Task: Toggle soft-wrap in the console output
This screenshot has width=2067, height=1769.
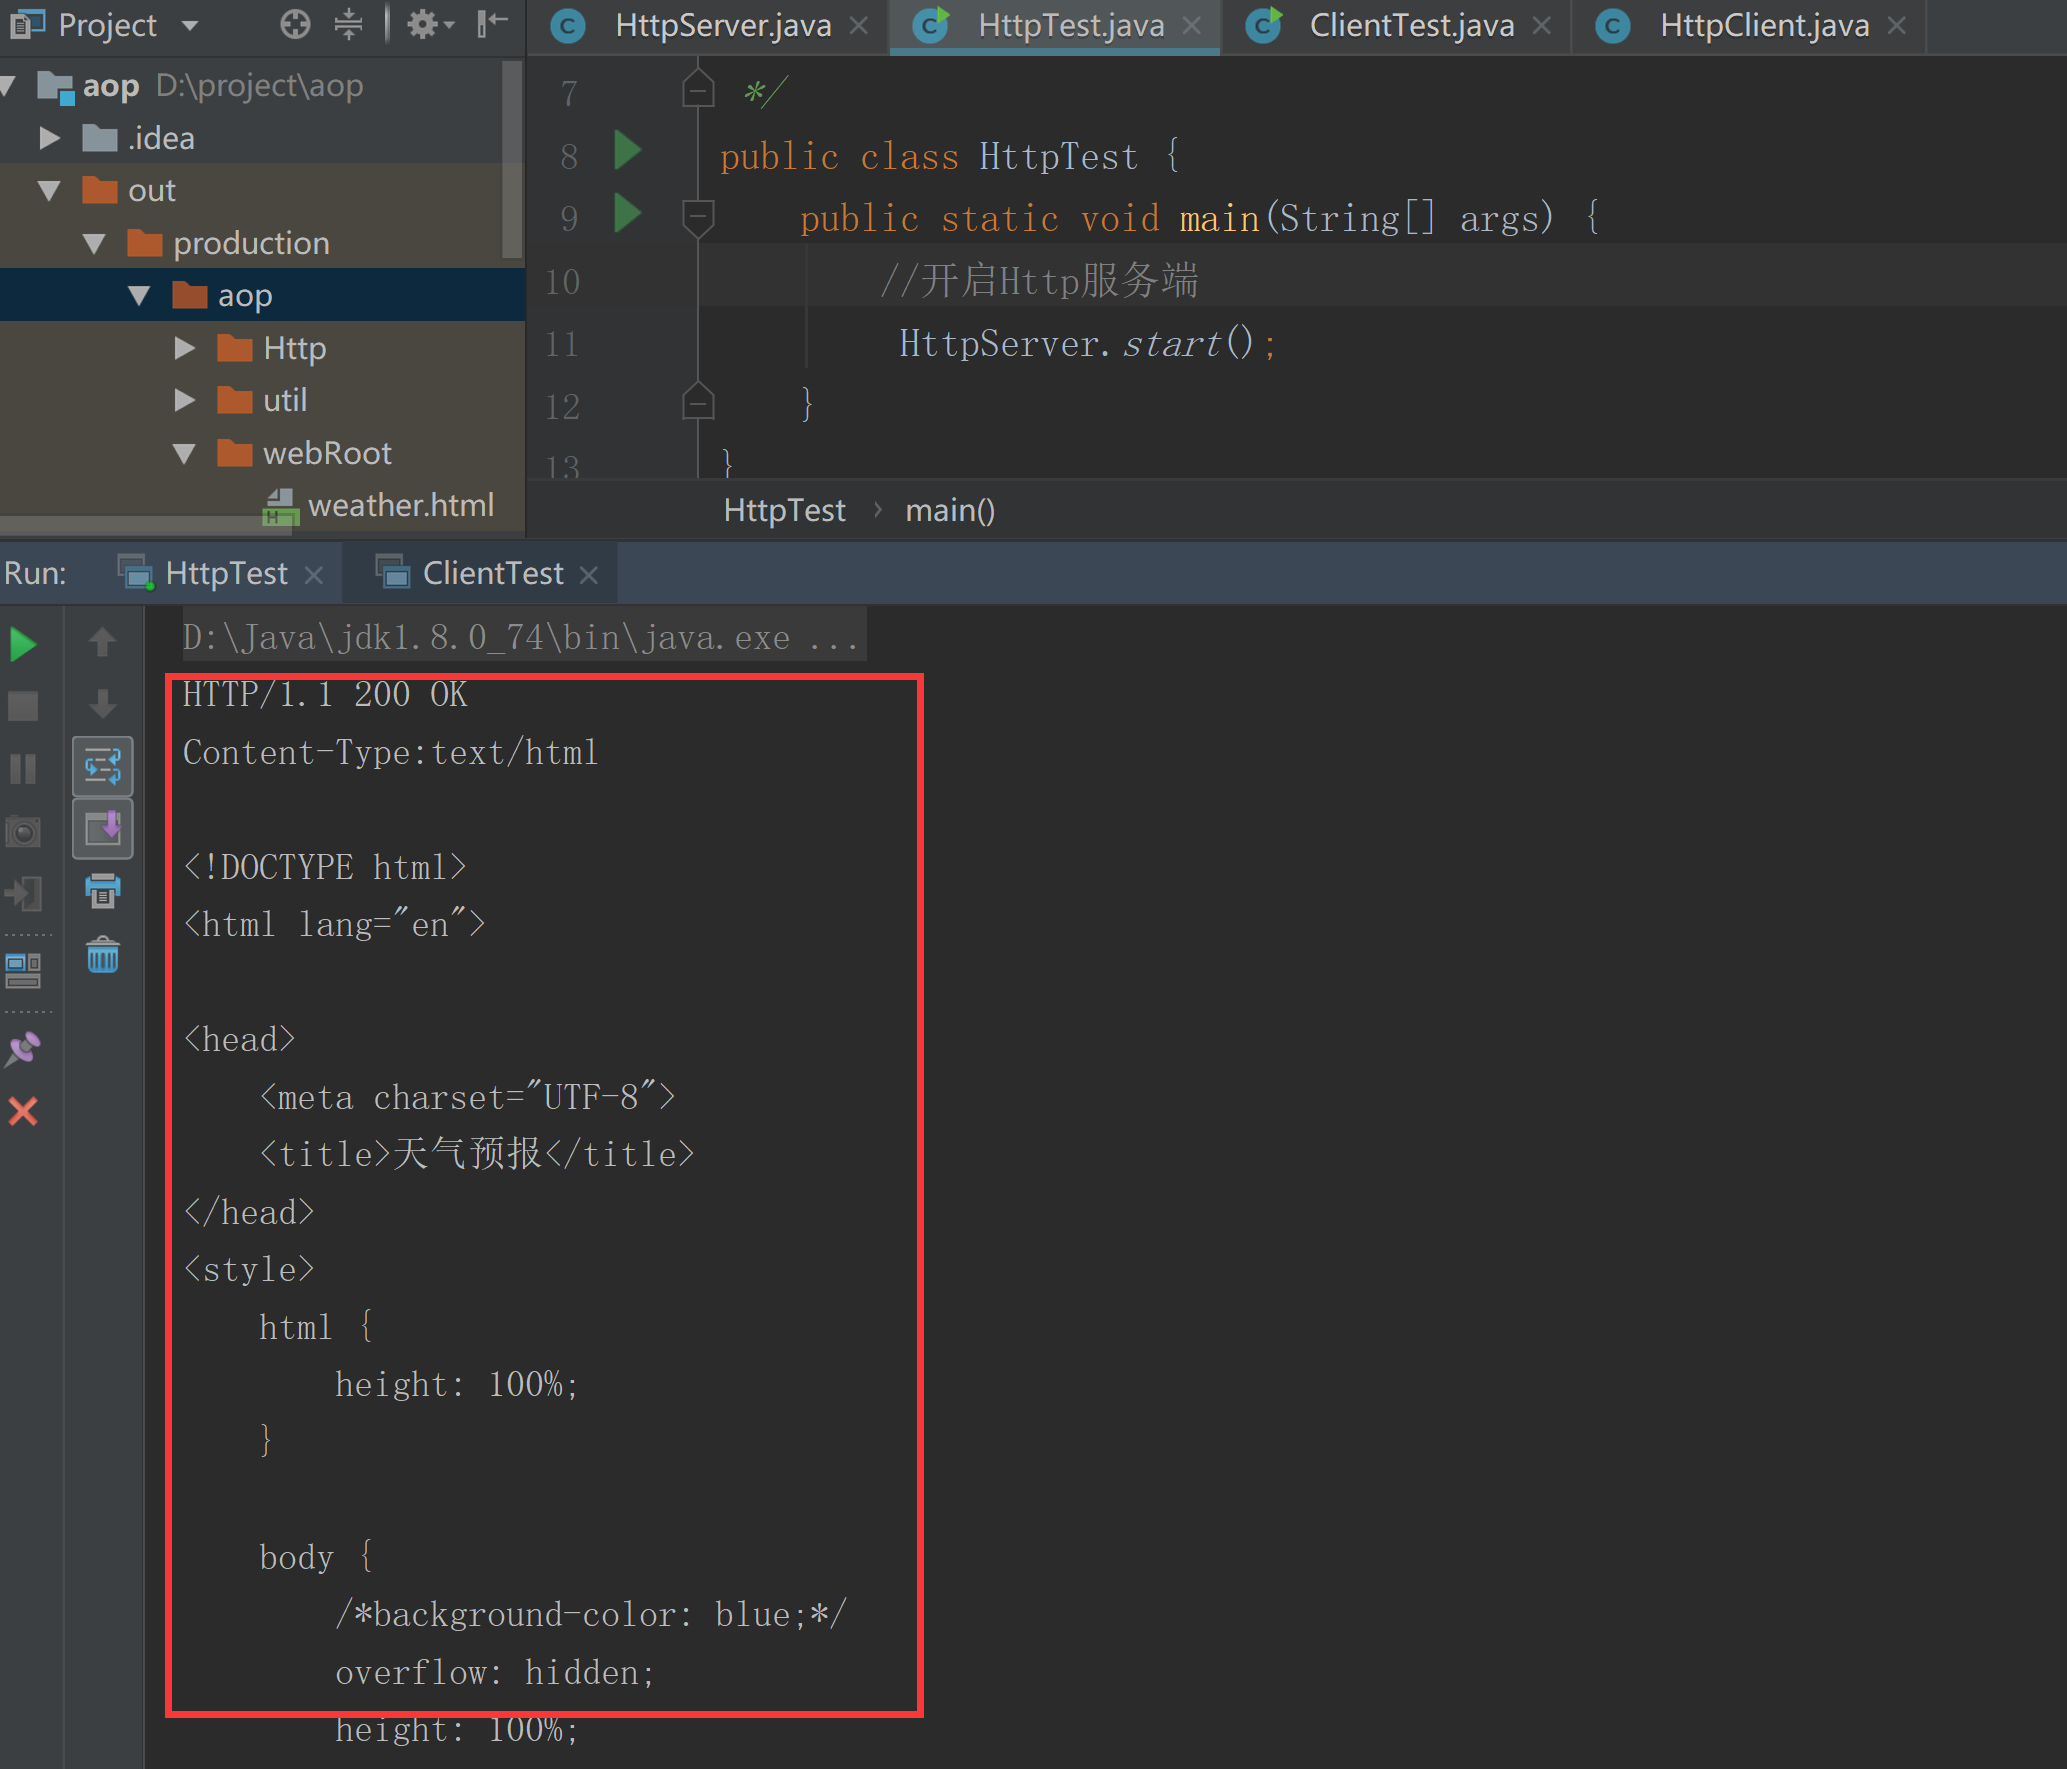Action: pos(103,767)
